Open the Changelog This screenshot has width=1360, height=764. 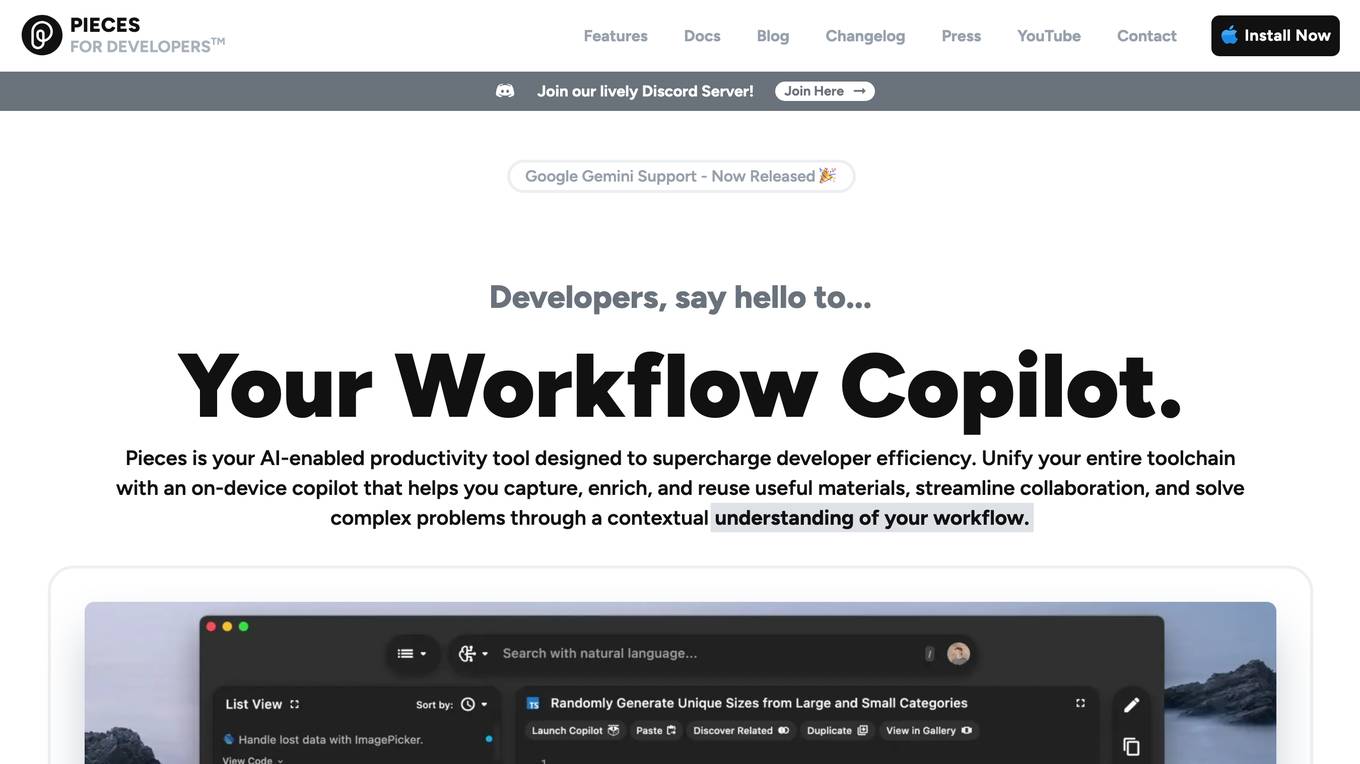coord(865,36)
